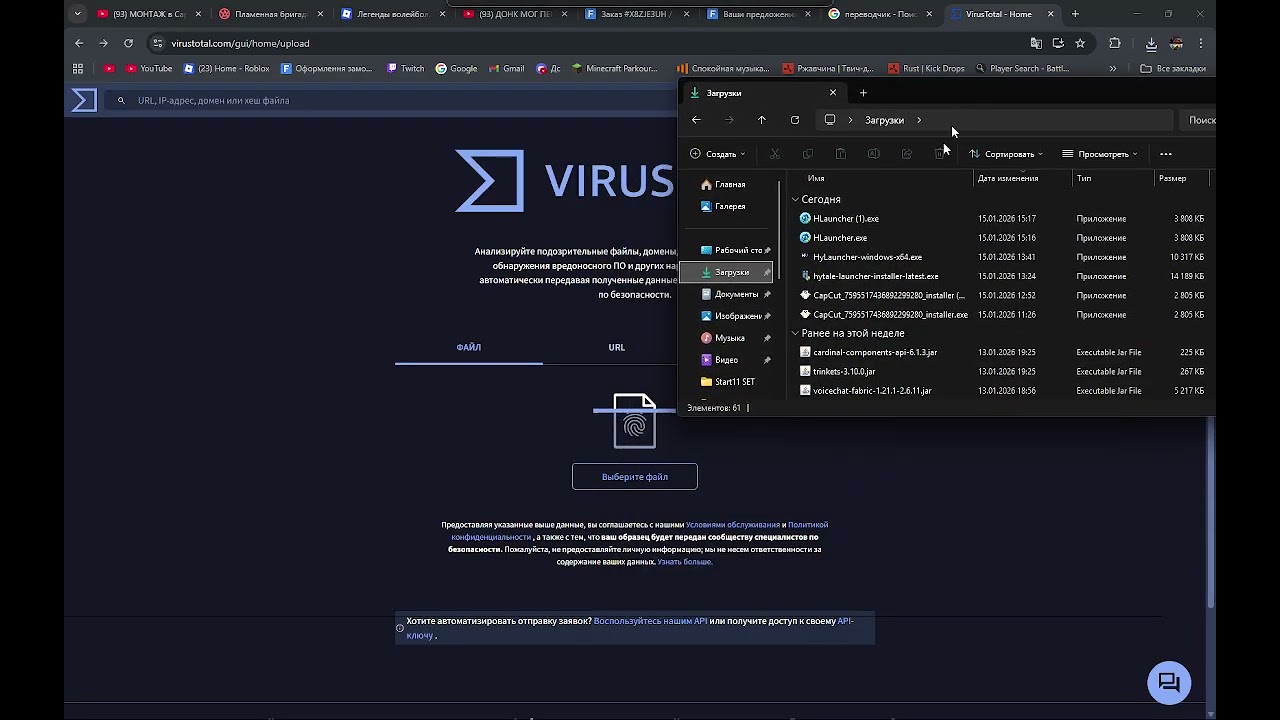This screenshot has height=720, width=1280.
Task: Click the Copy icon in Explorer toolbar
Action: tap(808, 154)
